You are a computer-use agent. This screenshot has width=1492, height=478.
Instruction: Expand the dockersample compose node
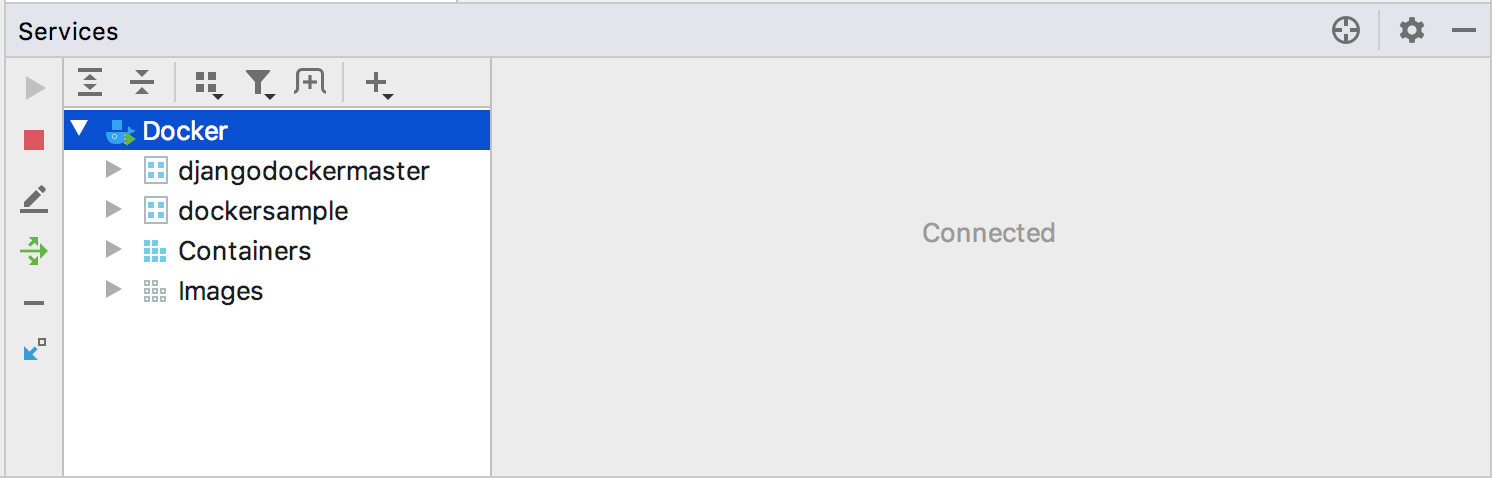tap(113, 210)
